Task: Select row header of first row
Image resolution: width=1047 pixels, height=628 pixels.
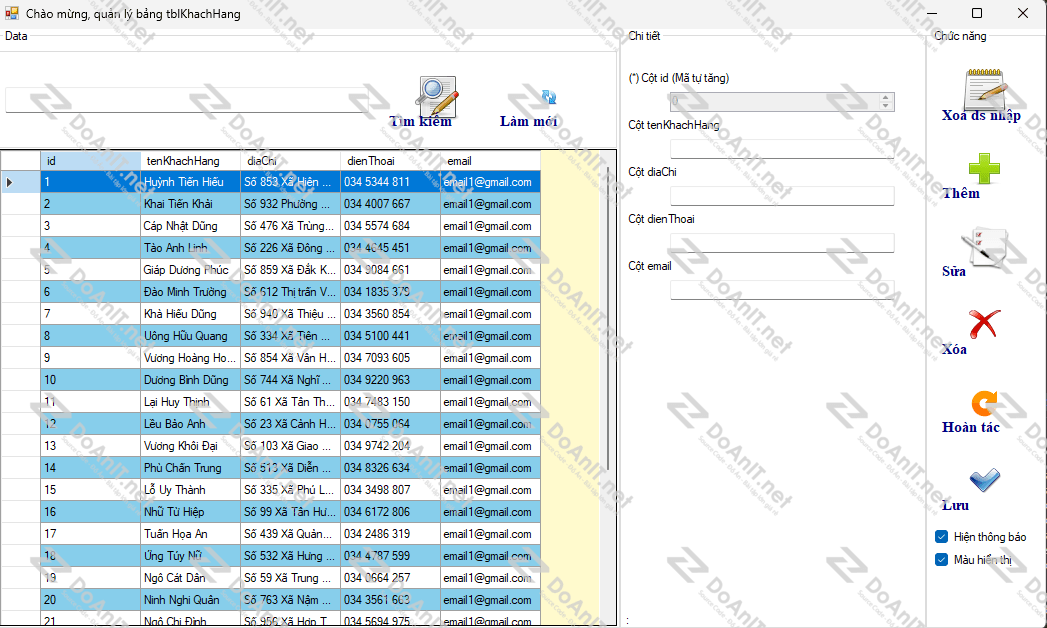Action: pos(20,182)
